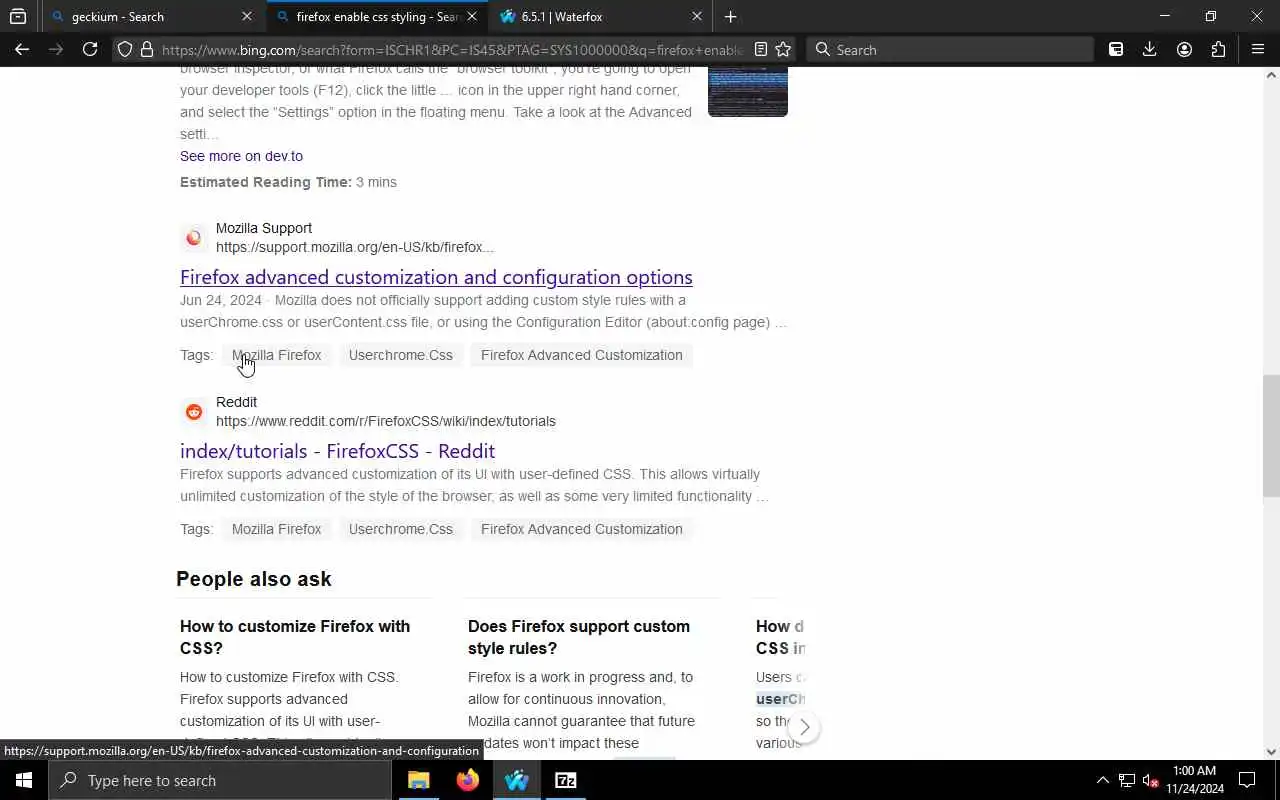Click the scrollbar down arrow
The width and height of the screenshot is (1280, 800).
pos(1271,752)
